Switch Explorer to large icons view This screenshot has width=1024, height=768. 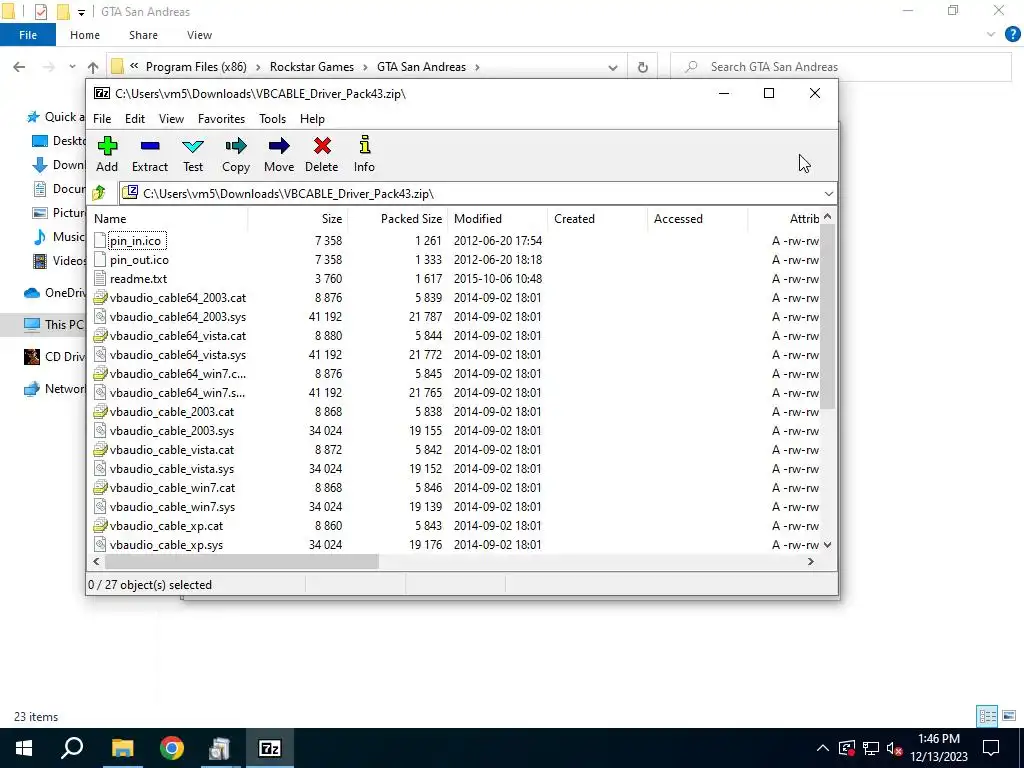pos(1009,716)
